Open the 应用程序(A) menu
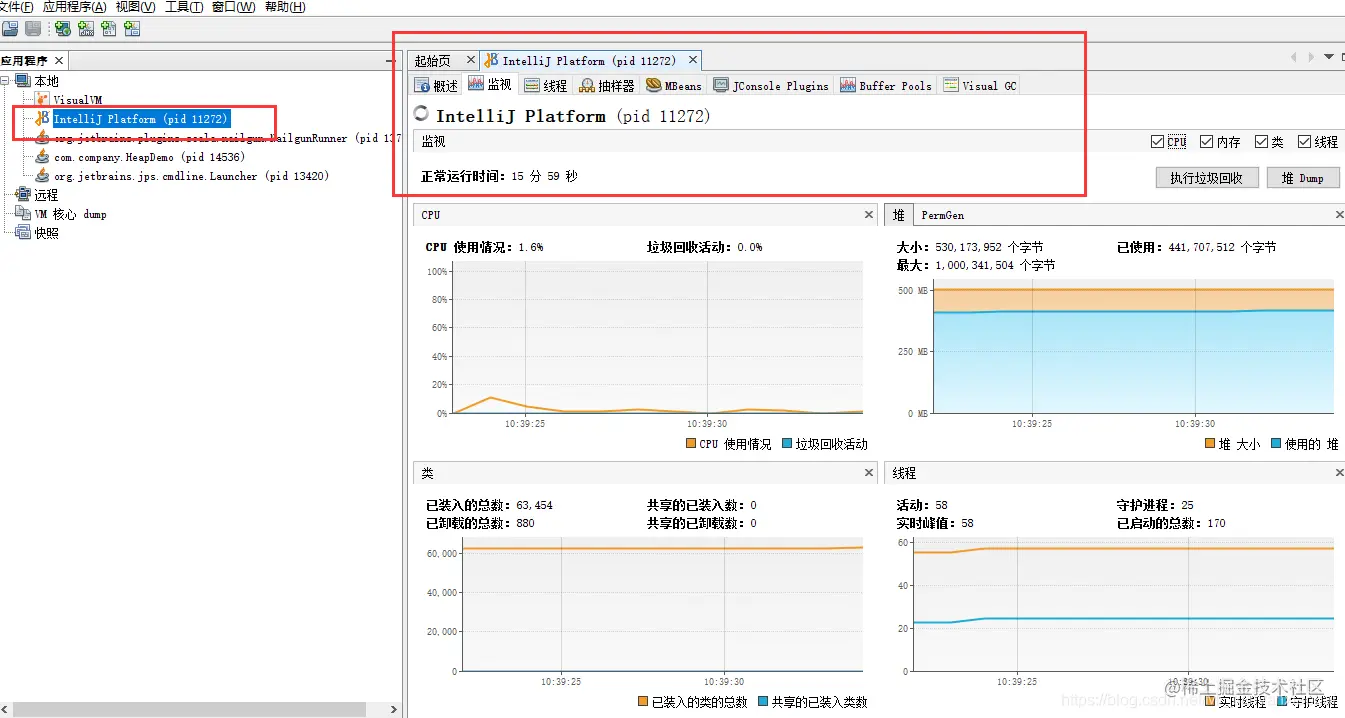1345x718 pixels. pyautogui.click(x=75, y=7)
